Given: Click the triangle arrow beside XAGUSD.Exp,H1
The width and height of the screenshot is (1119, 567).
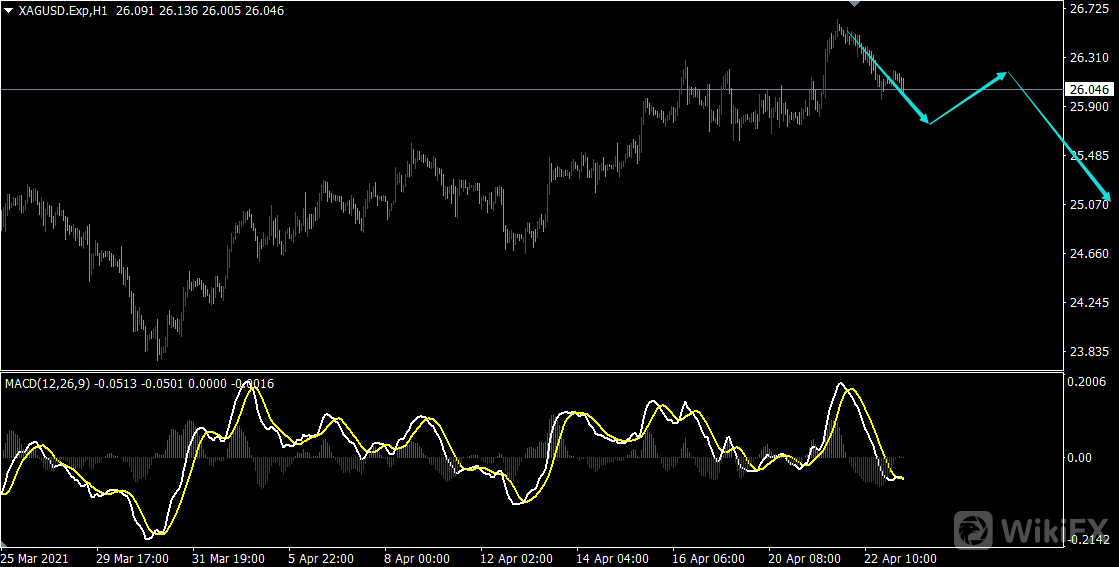Looking at the screenshot, I should [x=9, y=10].
